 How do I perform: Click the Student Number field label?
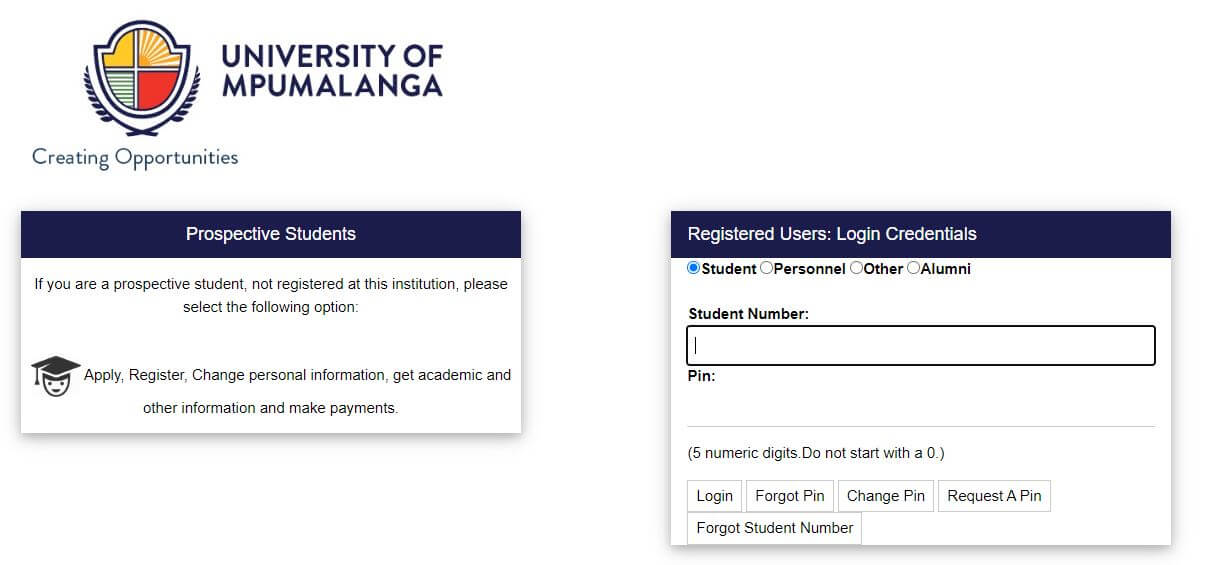[748, 314]
